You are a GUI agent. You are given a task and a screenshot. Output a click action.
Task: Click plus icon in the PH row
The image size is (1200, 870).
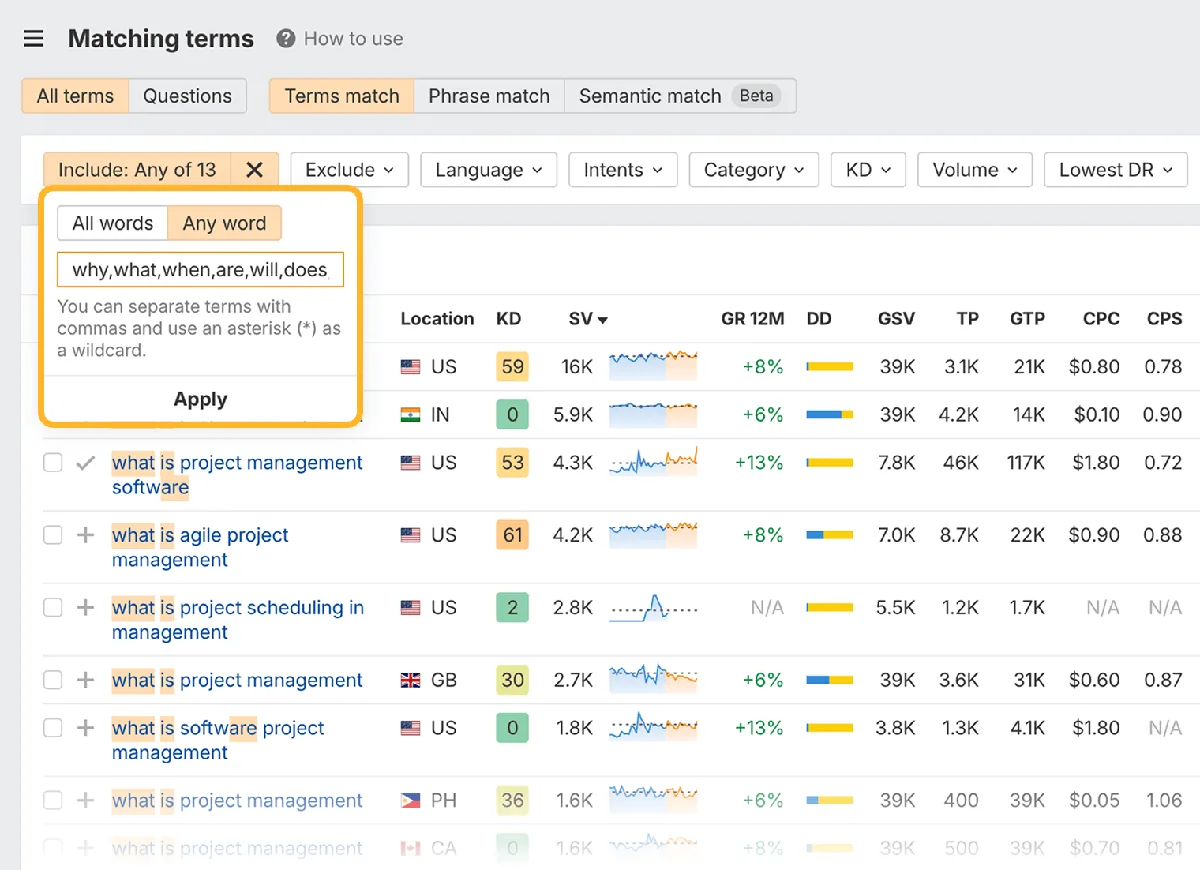point(86,800)
